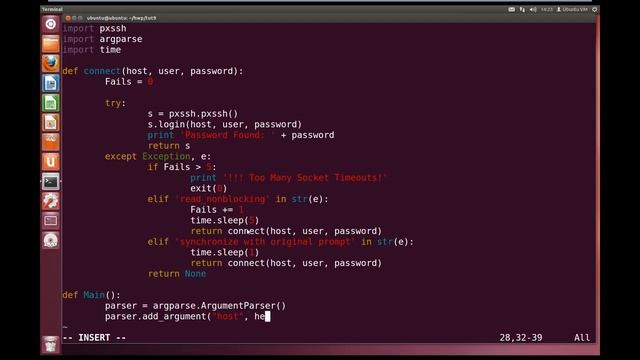Click the terminal window title text
This screenshot has width=640, height=360.
tap(121, 18)
